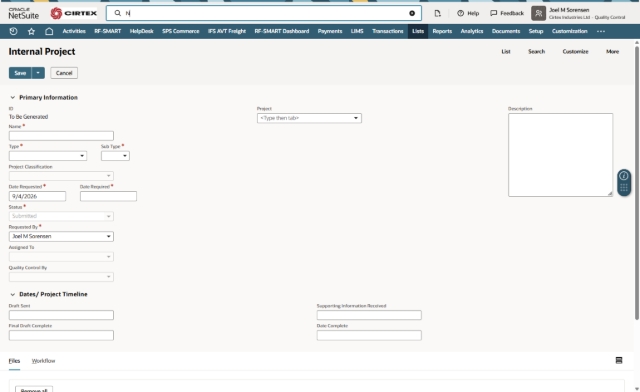Click the Cirtex company logo
Screen dimensions: 640x392
click(74, 13)
